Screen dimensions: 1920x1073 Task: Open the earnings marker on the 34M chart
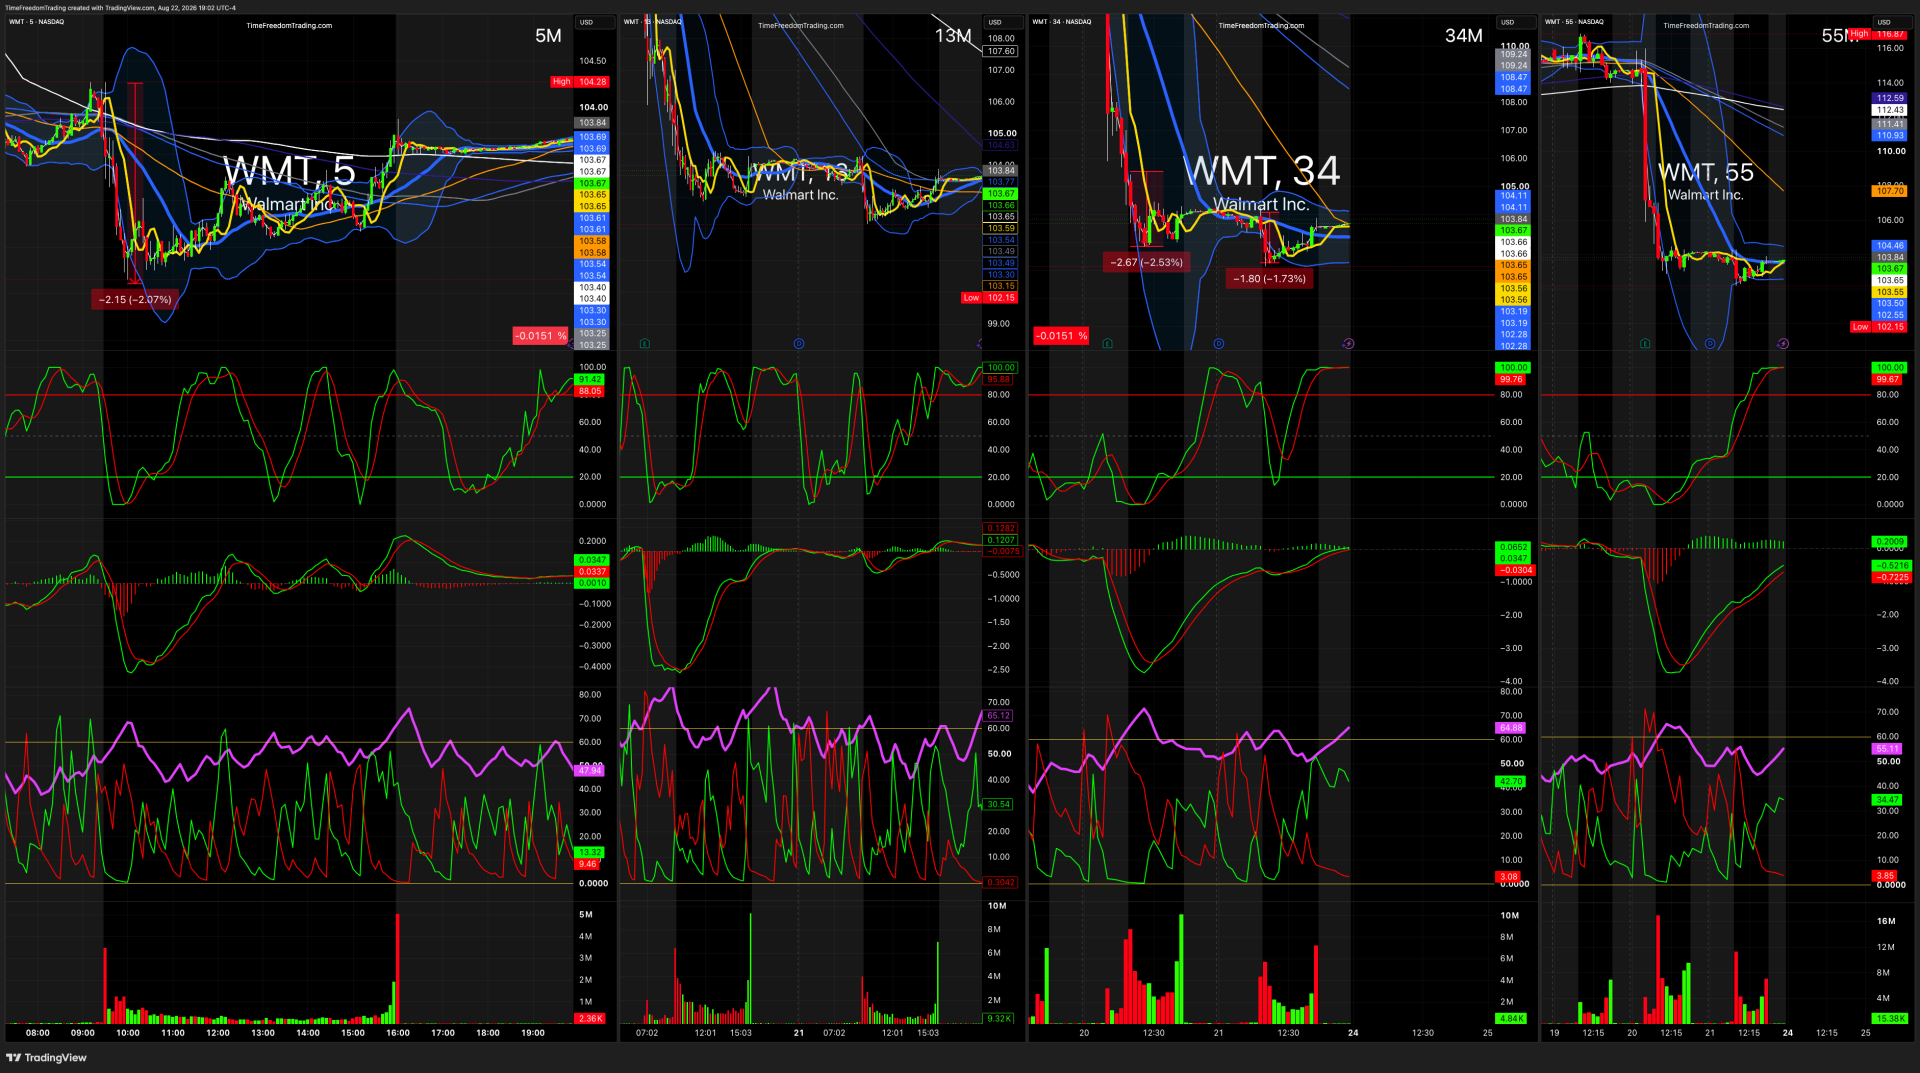[x=1108, y=344]
